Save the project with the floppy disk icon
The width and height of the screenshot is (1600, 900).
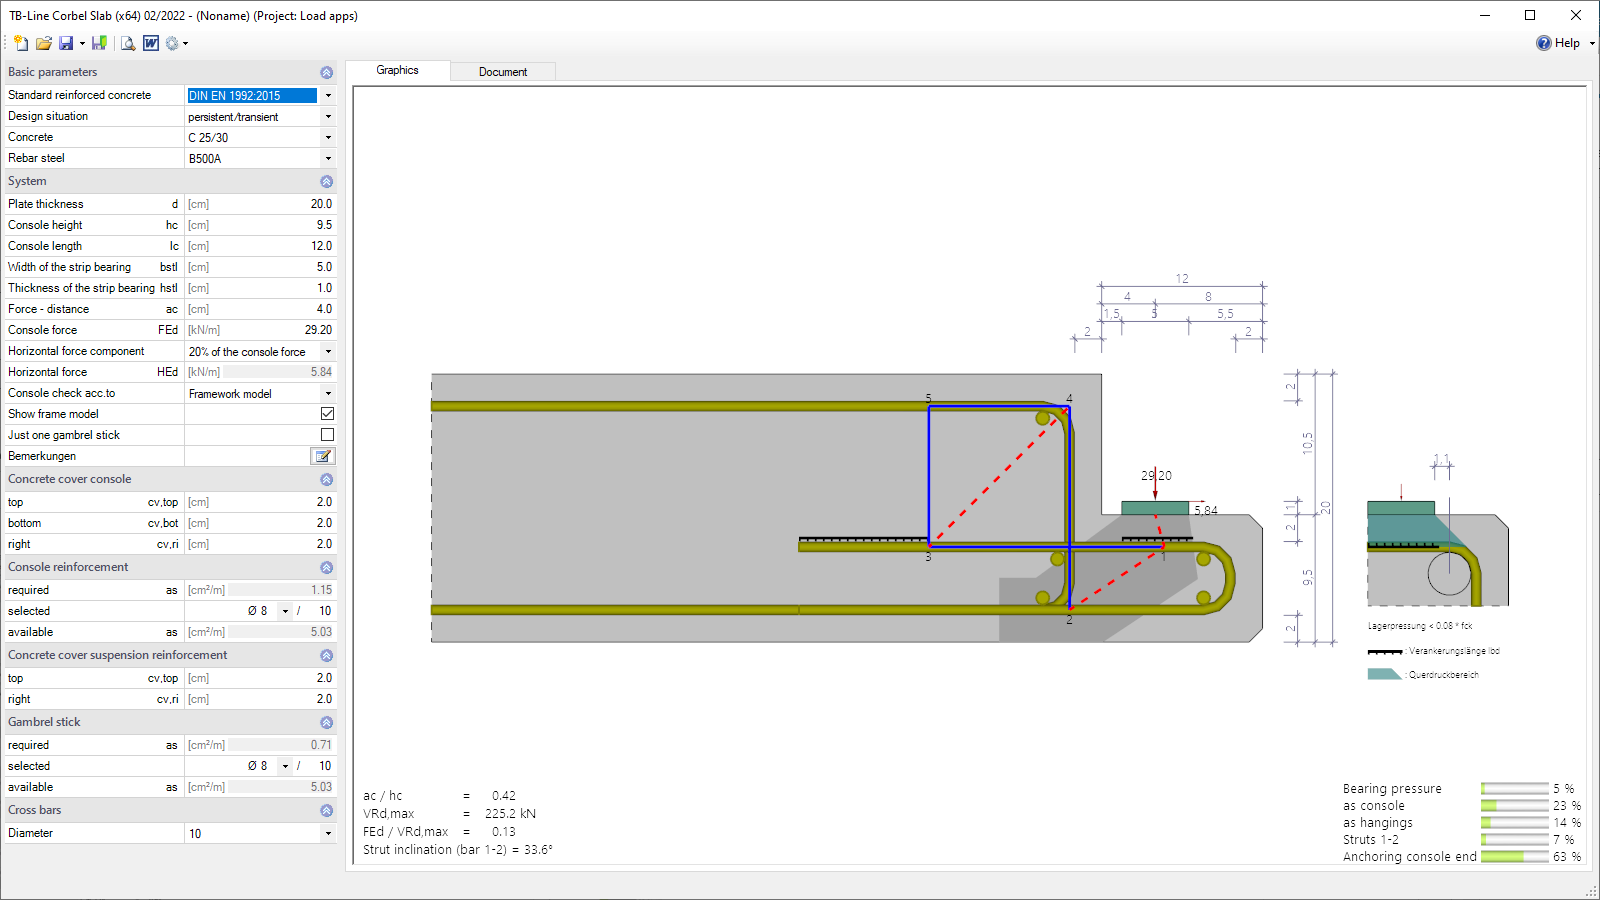click(x=66, y=43)
